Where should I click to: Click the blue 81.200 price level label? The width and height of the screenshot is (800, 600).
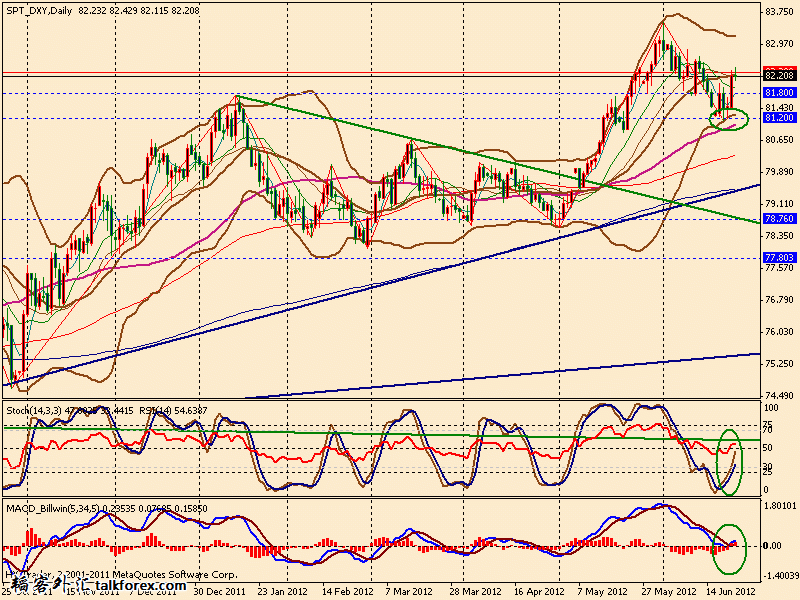(779, 118)
